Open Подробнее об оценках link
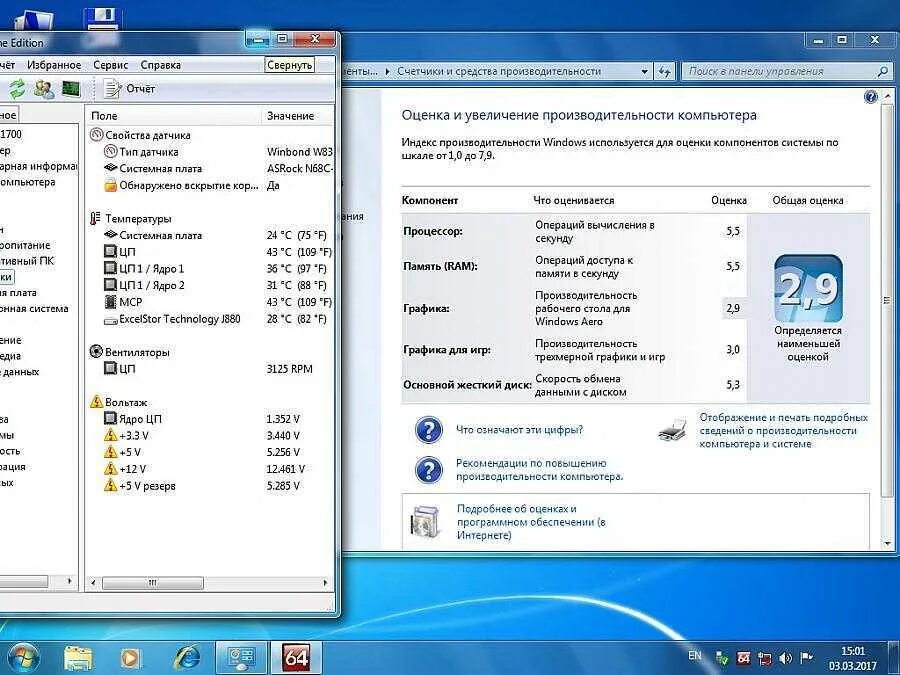Image resolution: width=900 pixels, height=675 pixels. [531, 522]
